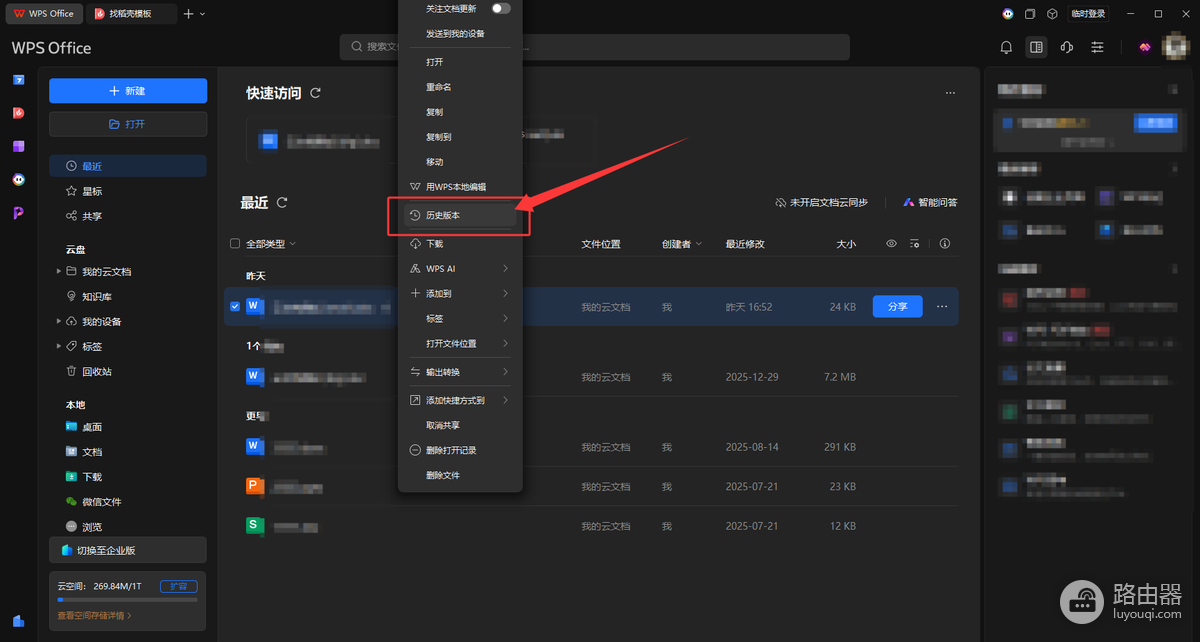The width and height of the screenshot is (1200, 642).
Task: Open the list info icon in header row
Action: click(x=945, y=243)
